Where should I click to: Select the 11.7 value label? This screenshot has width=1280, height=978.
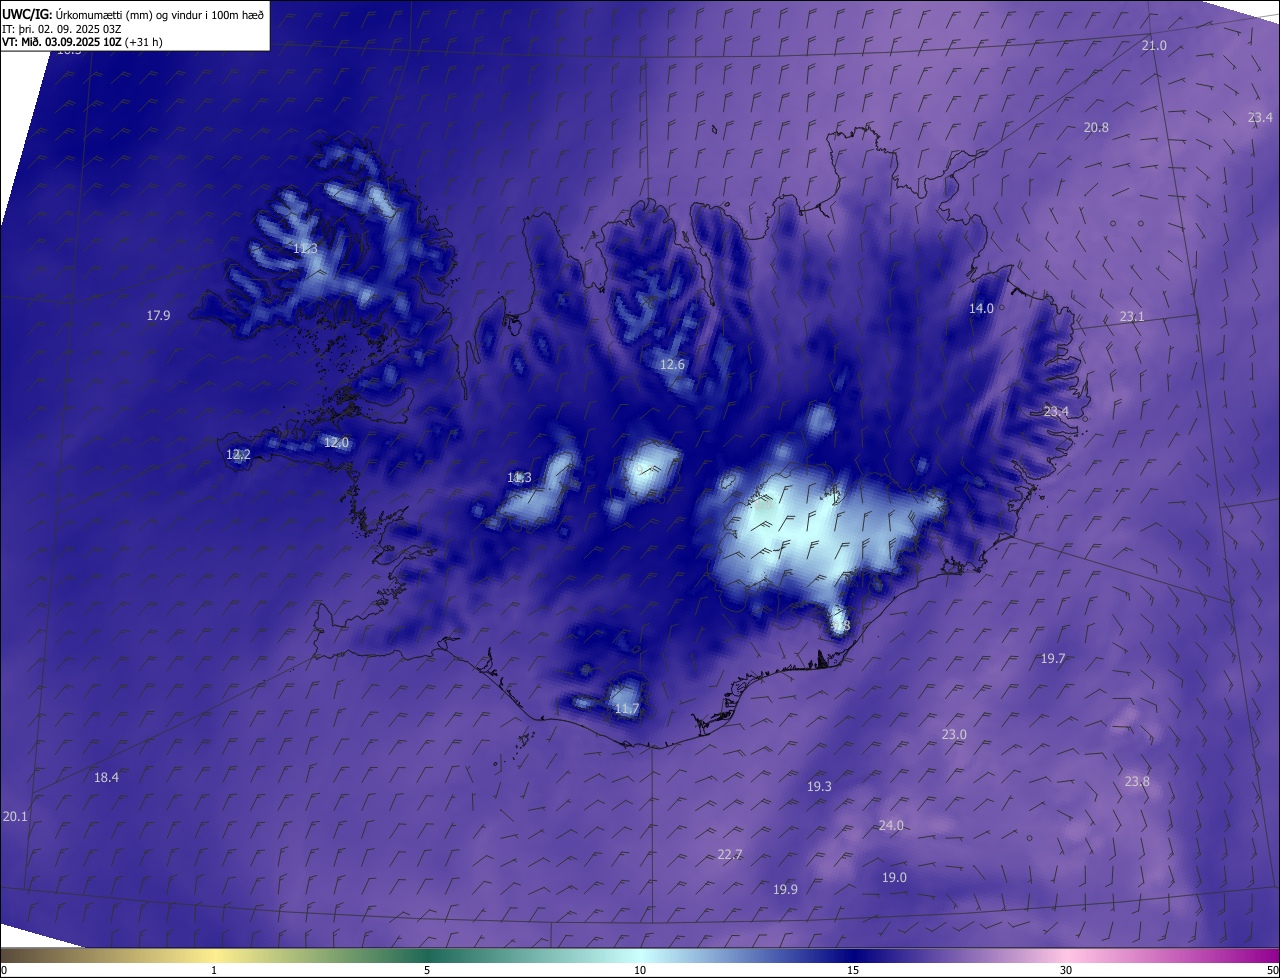click(626, 709)
